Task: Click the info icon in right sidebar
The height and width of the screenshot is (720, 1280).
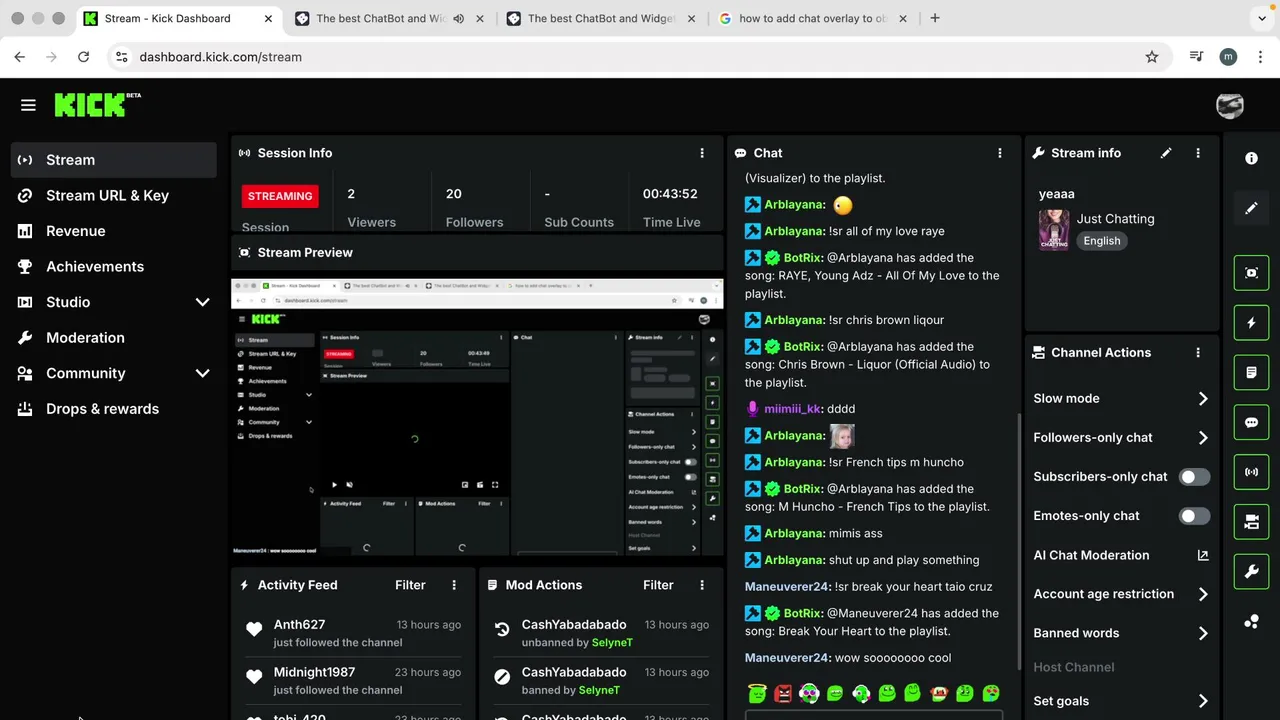Action: (1251, 158)
